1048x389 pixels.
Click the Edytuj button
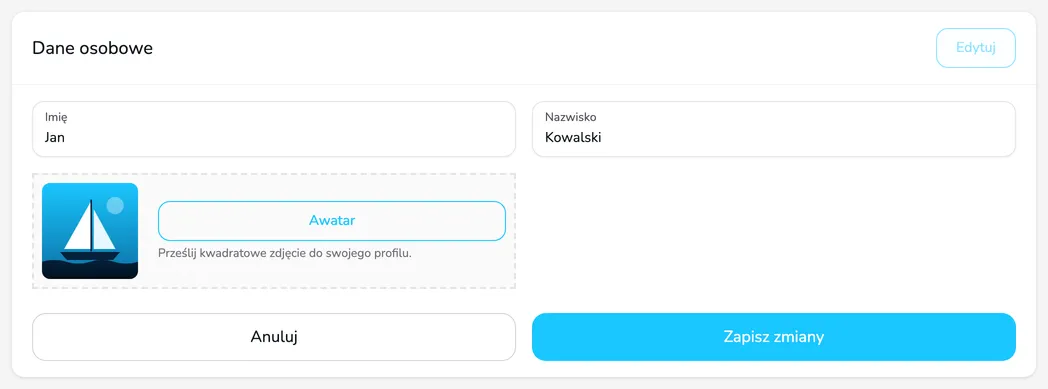coord(976,48)
